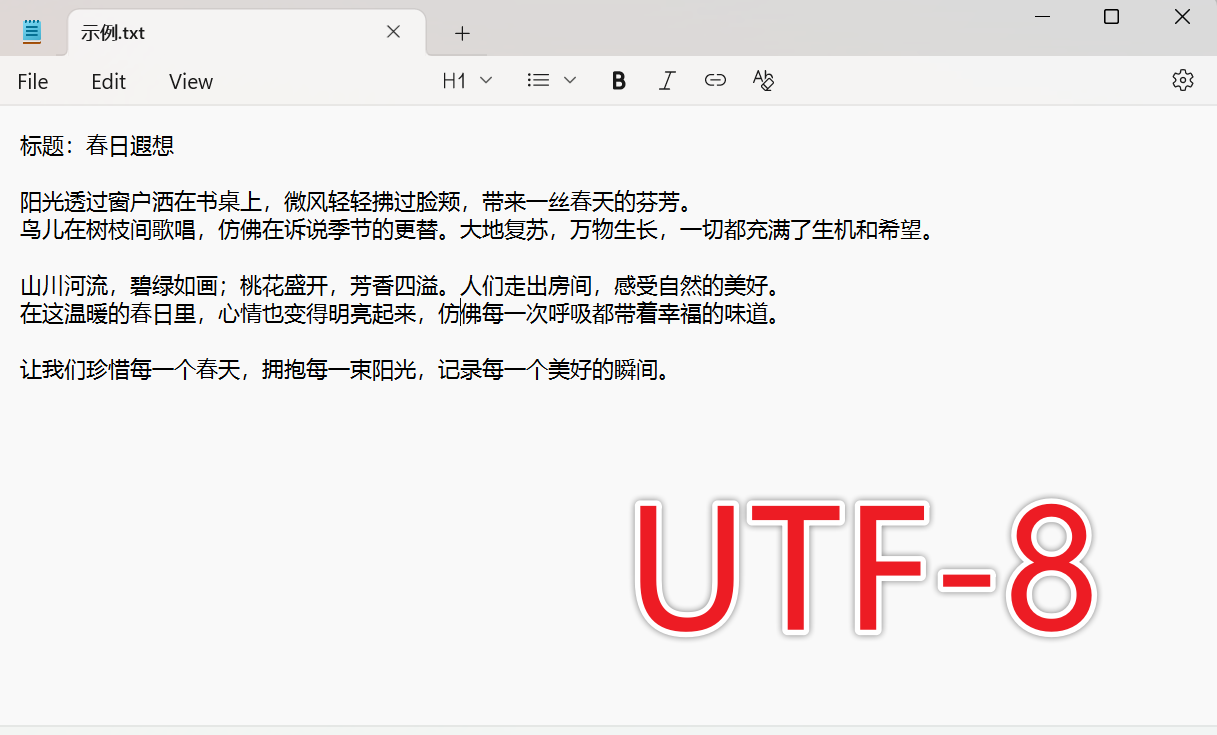
Task: Apply the H1 heading style
Action: tap(451, 80)
